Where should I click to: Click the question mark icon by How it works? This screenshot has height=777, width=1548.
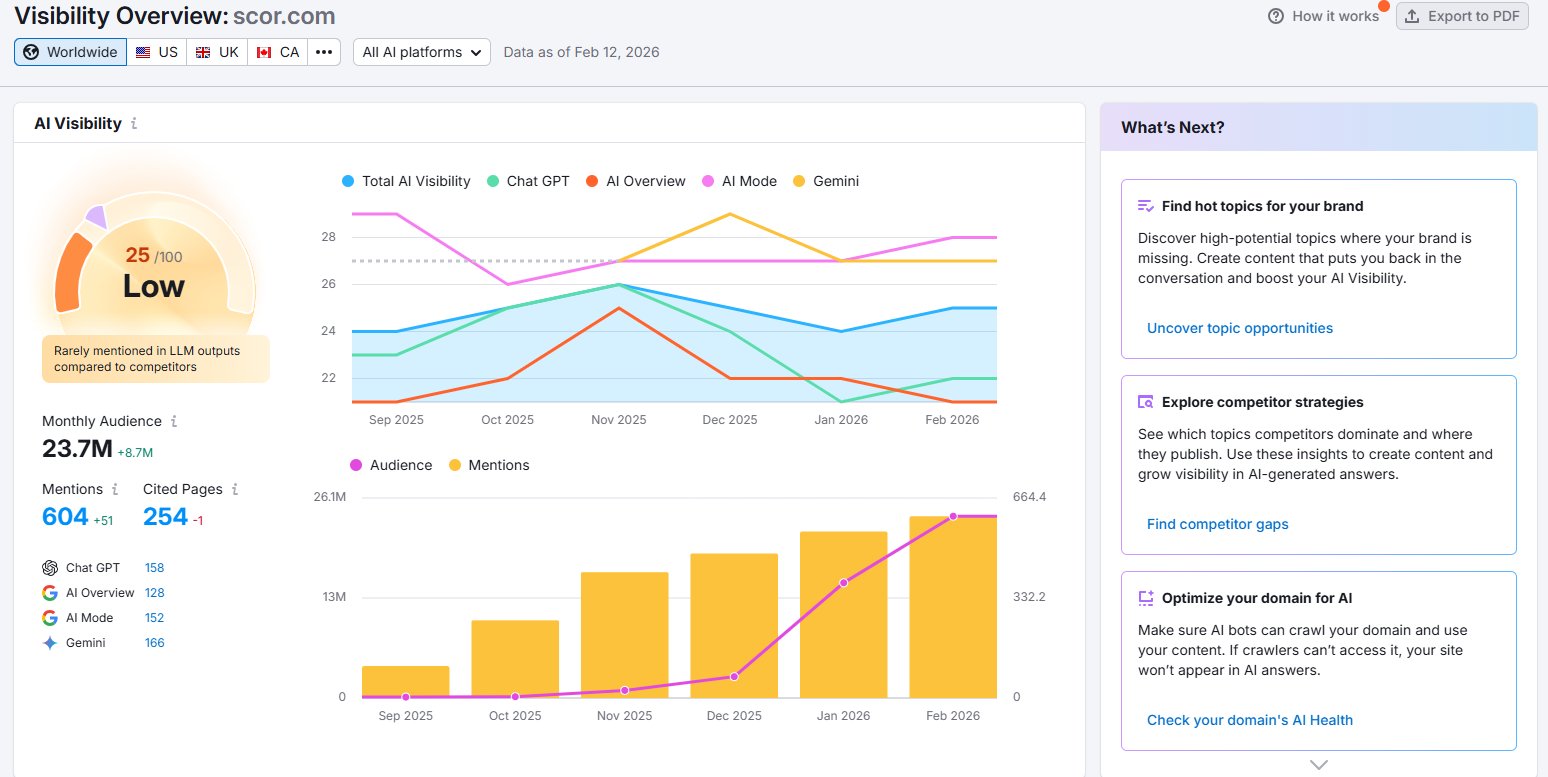point(1276,16)
